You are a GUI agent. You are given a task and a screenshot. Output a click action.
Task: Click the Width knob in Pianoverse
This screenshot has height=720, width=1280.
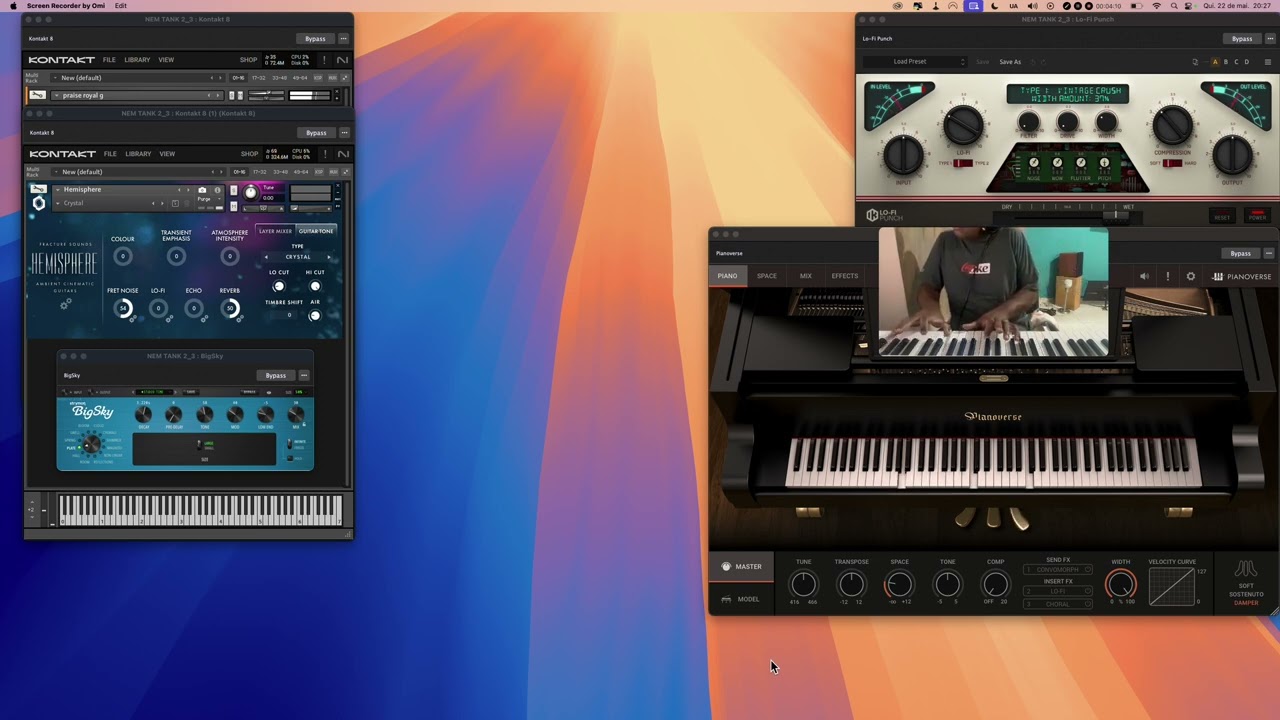pyautogui.click(x=1121, y=584)
